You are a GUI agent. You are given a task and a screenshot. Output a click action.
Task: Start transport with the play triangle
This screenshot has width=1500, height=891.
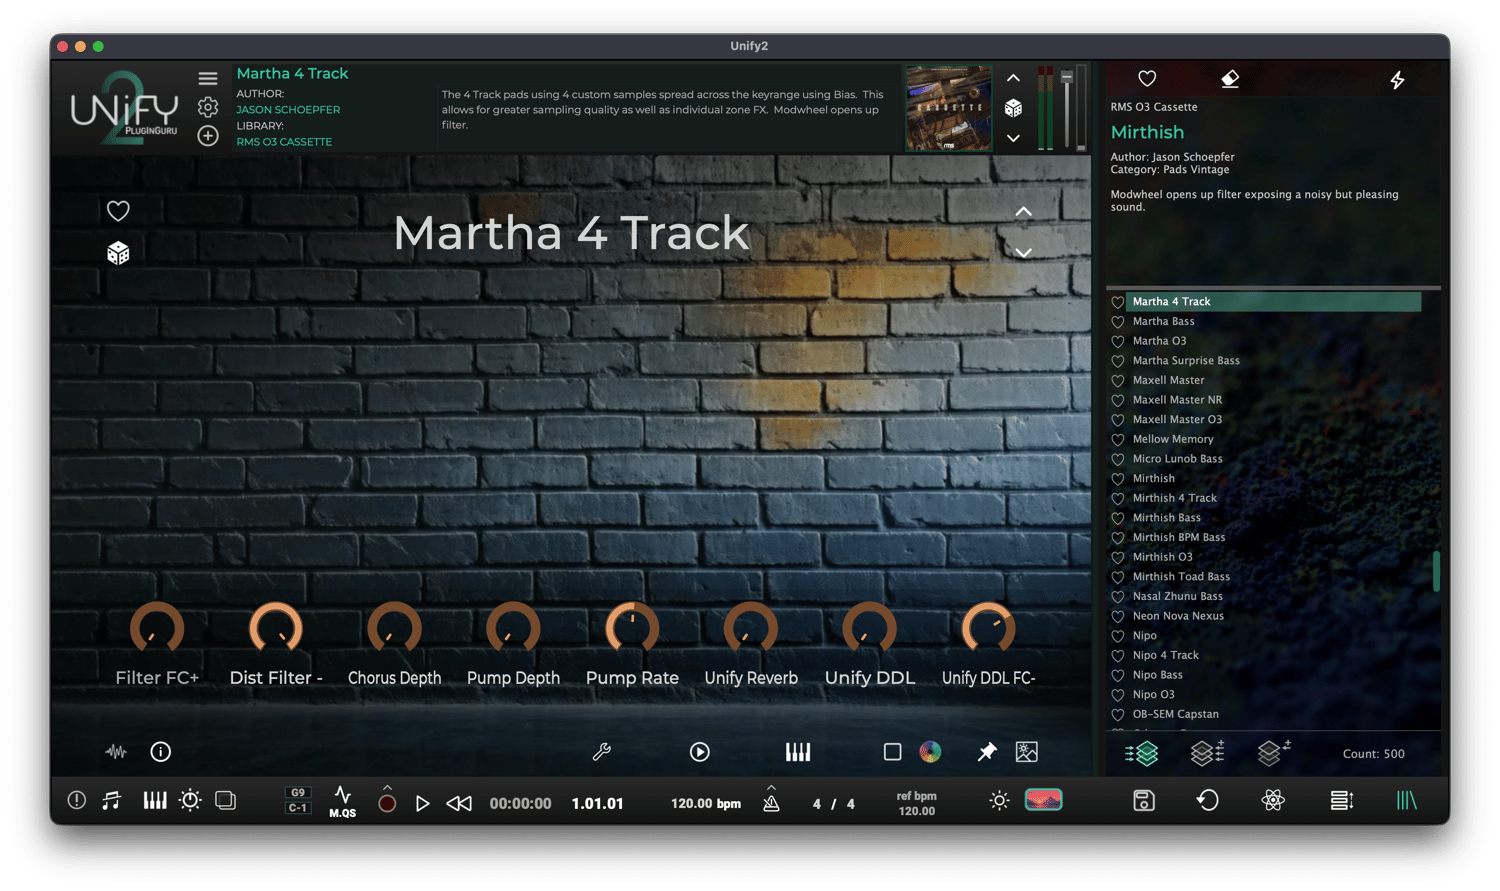click(x=422, y=803)
